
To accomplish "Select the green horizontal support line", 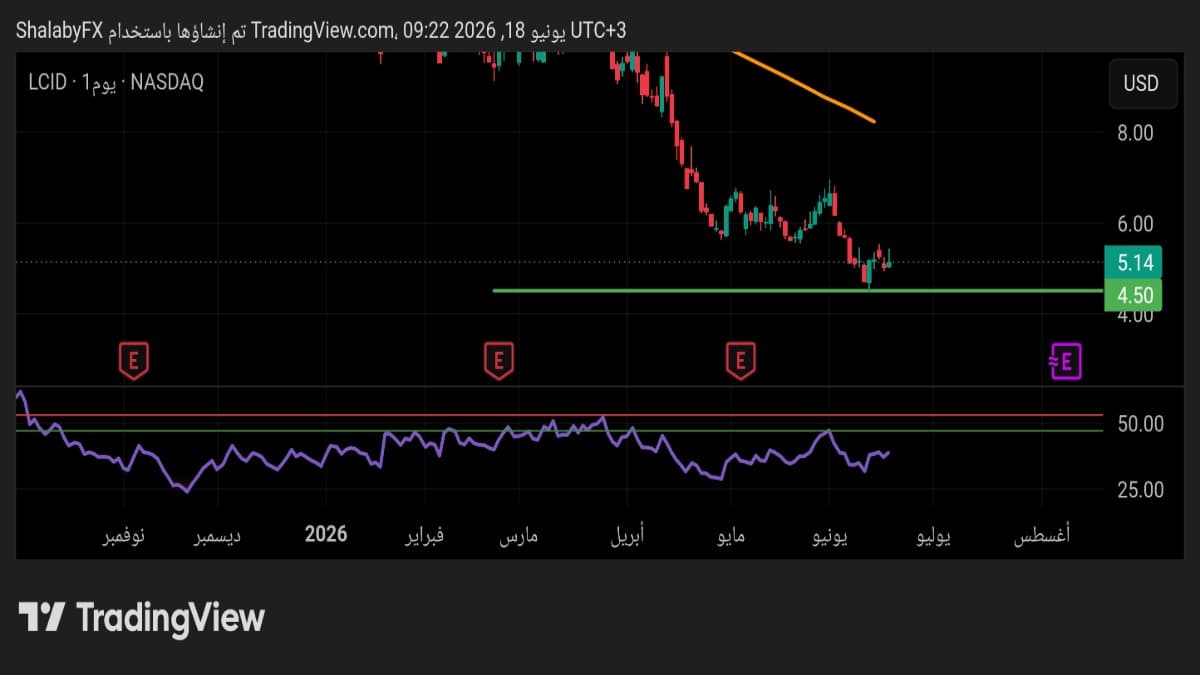I will [x=798, y=291].
